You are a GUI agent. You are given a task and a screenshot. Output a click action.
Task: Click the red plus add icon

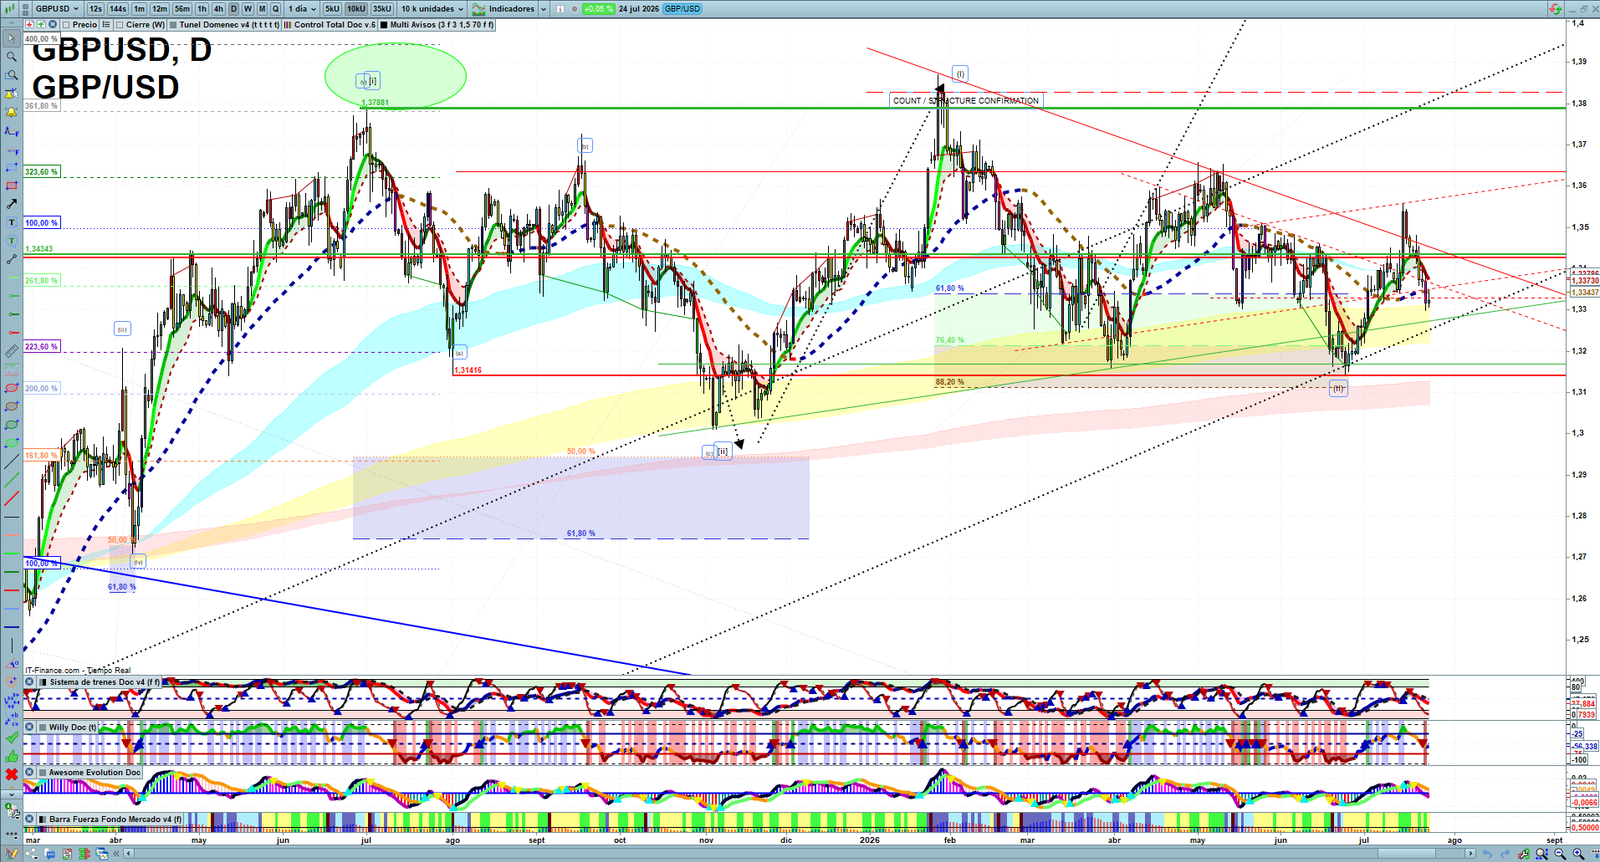click(29, 24)
